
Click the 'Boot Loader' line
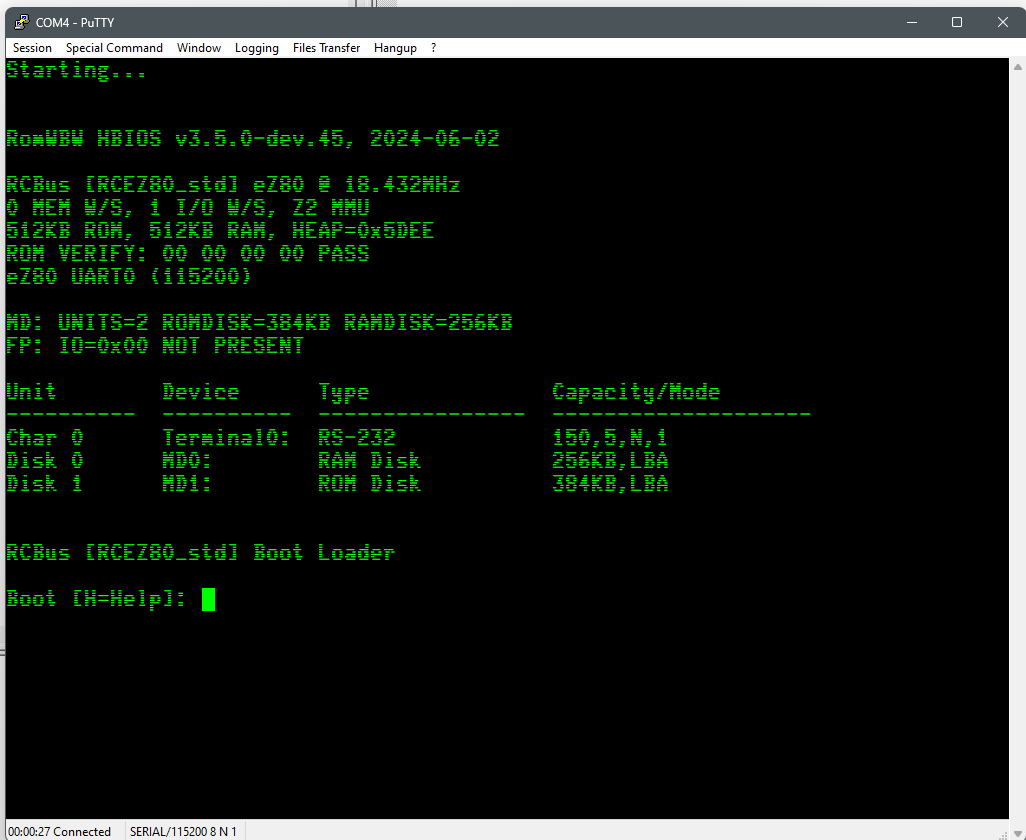click(x=201, y=553)
